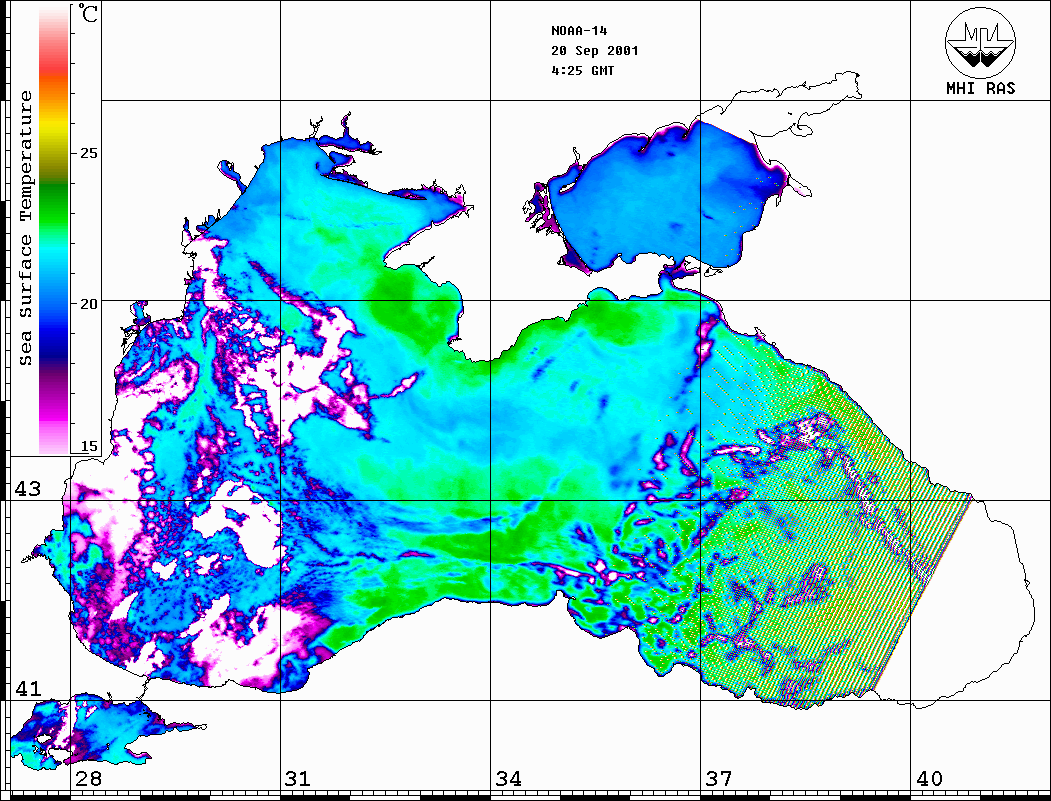The width and height of the screenshot is (1051, 801).
Task: Click the longitude 34 label
Action: pyautogui.click(x=507, y=779)
